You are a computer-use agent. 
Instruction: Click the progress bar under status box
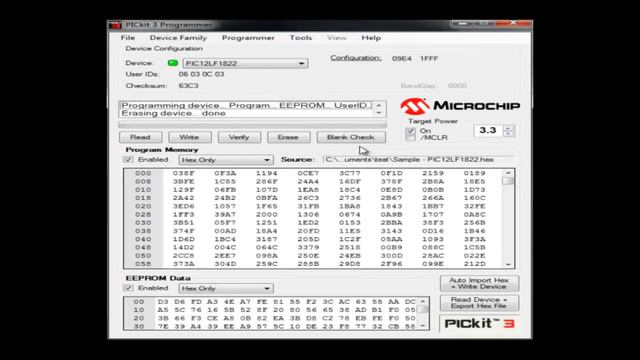252,124
